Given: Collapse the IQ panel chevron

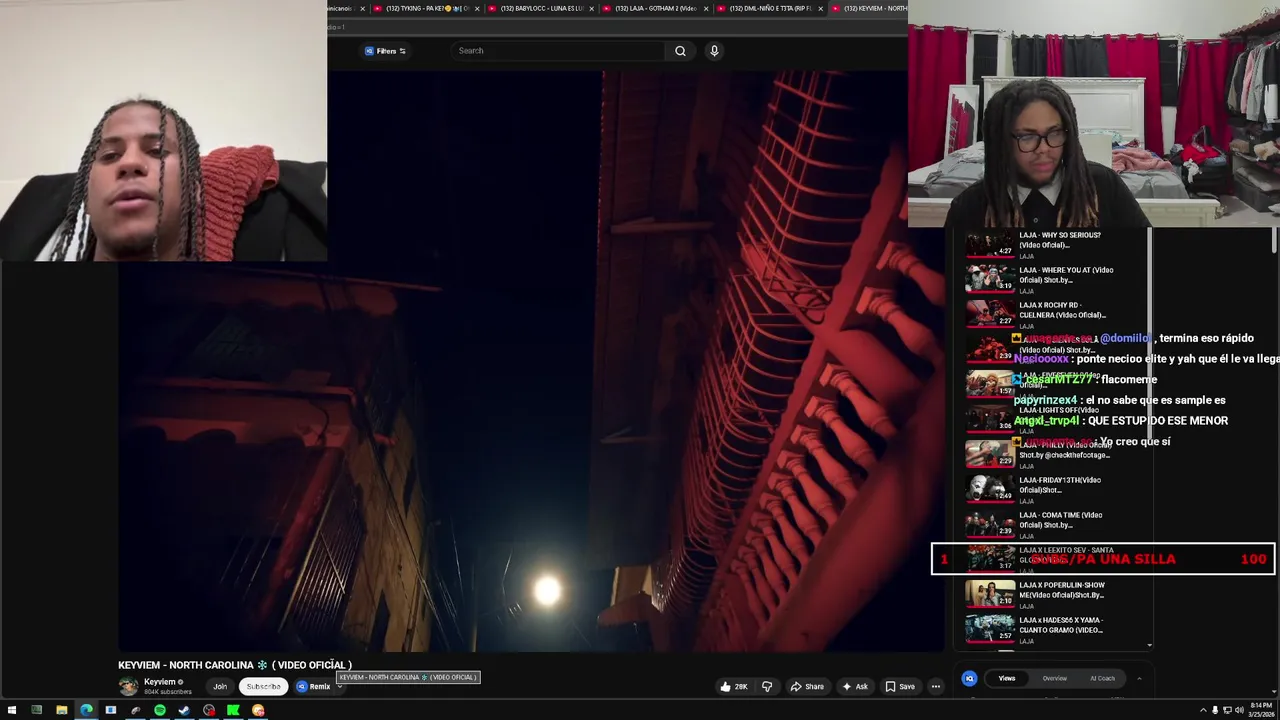Looking at the screenshot, I should click(1138, 678).
